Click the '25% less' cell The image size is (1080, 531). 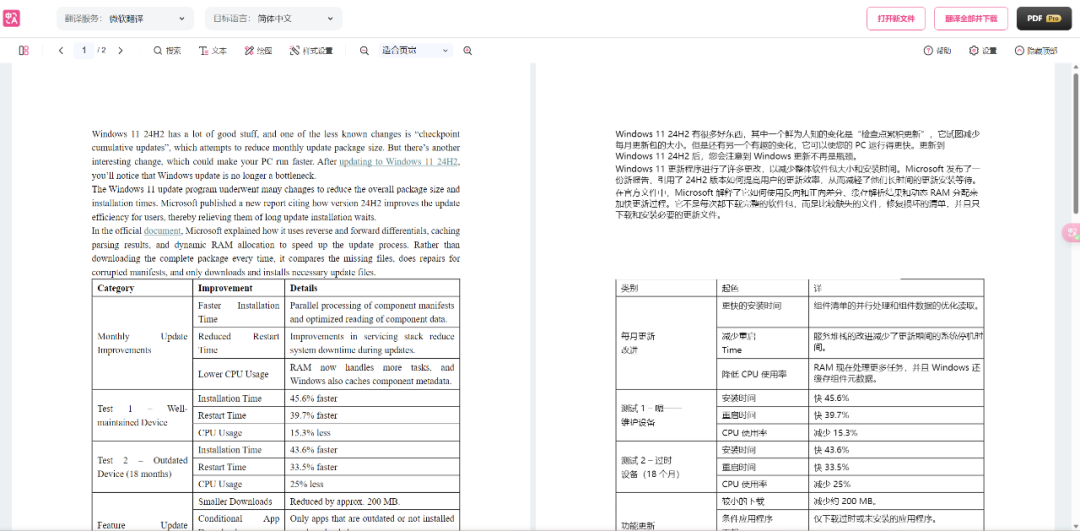point(372,484)
